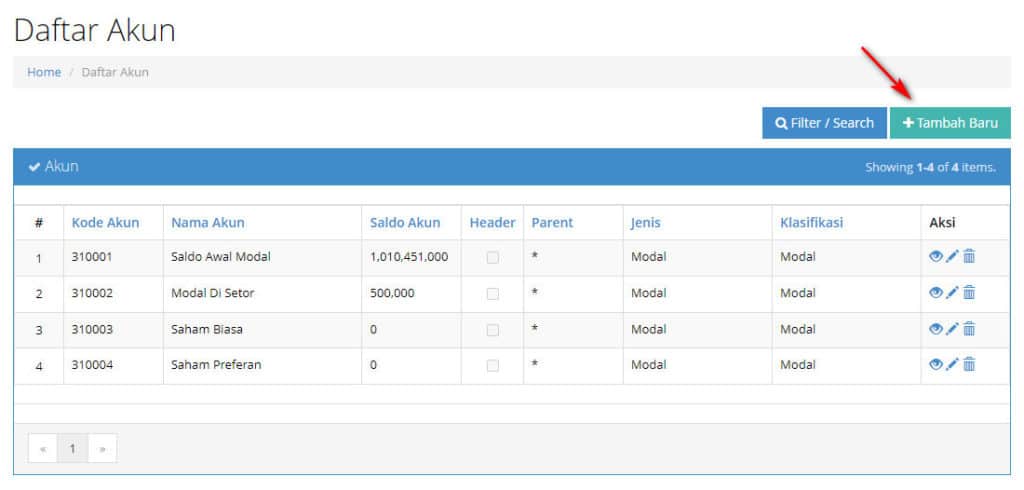This screenshot has width=1024, height=490.
Task: Sort table by Parent column
Action: (x=552, y=222)
